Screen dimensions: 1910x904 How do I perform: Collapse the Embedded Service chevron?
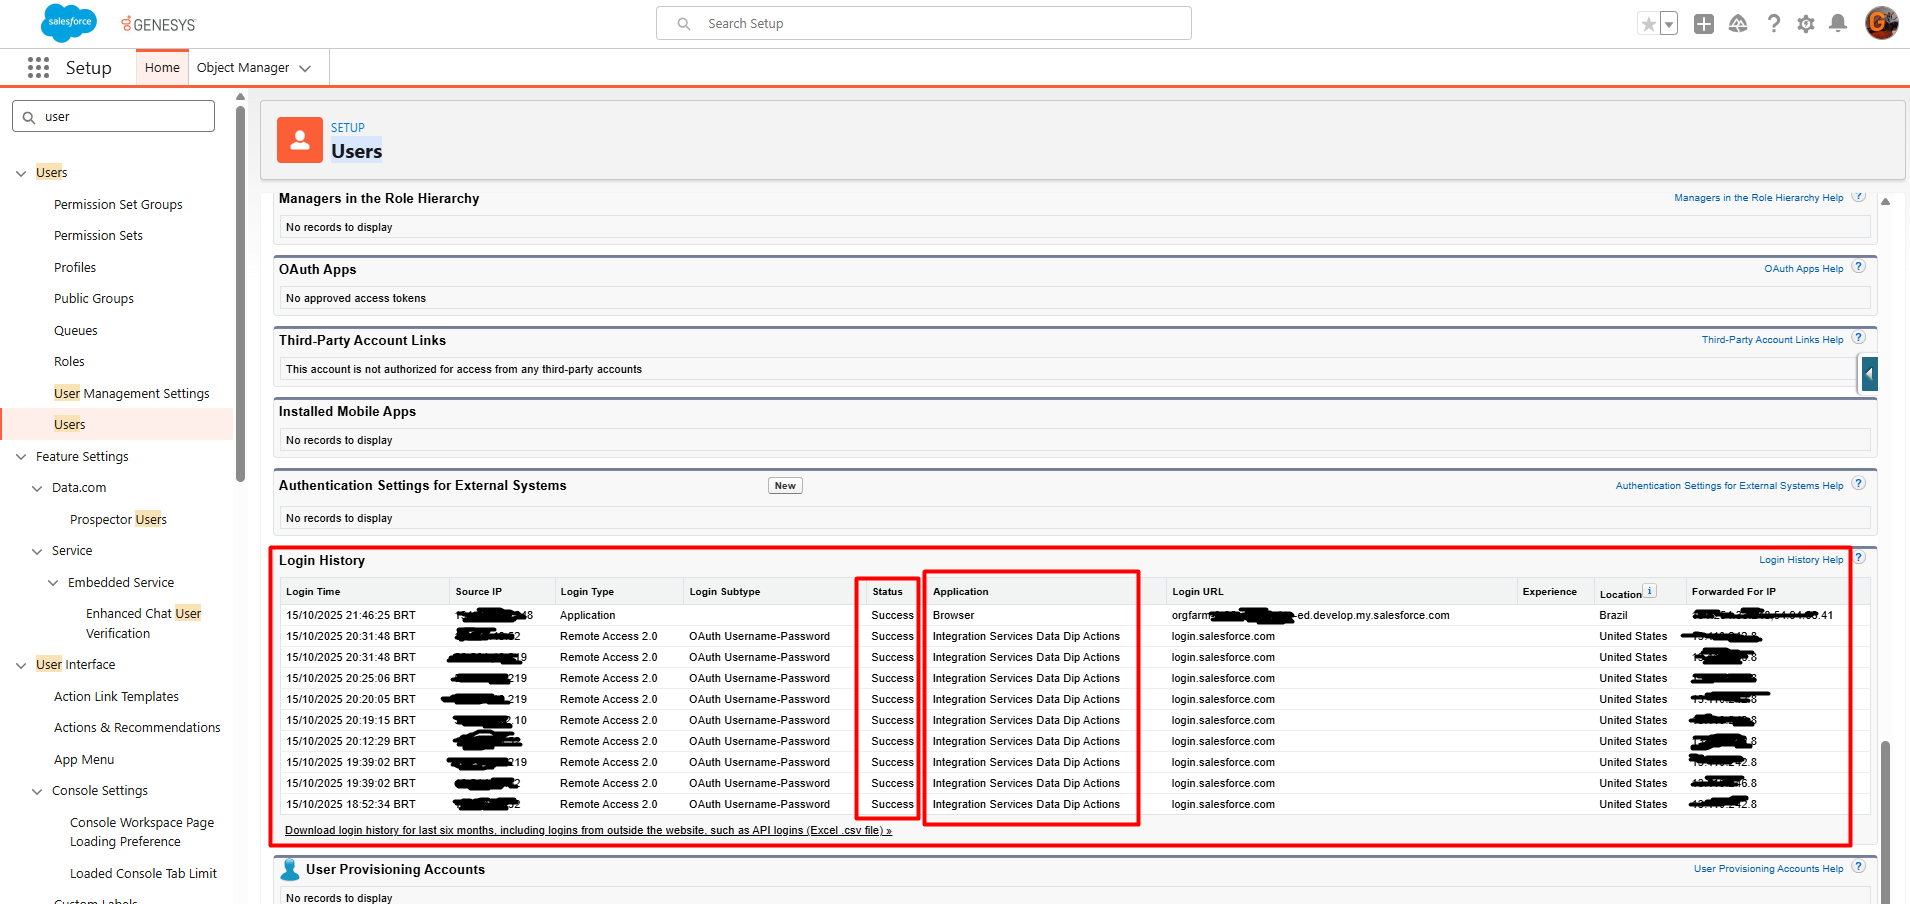[x=53, y=583]
